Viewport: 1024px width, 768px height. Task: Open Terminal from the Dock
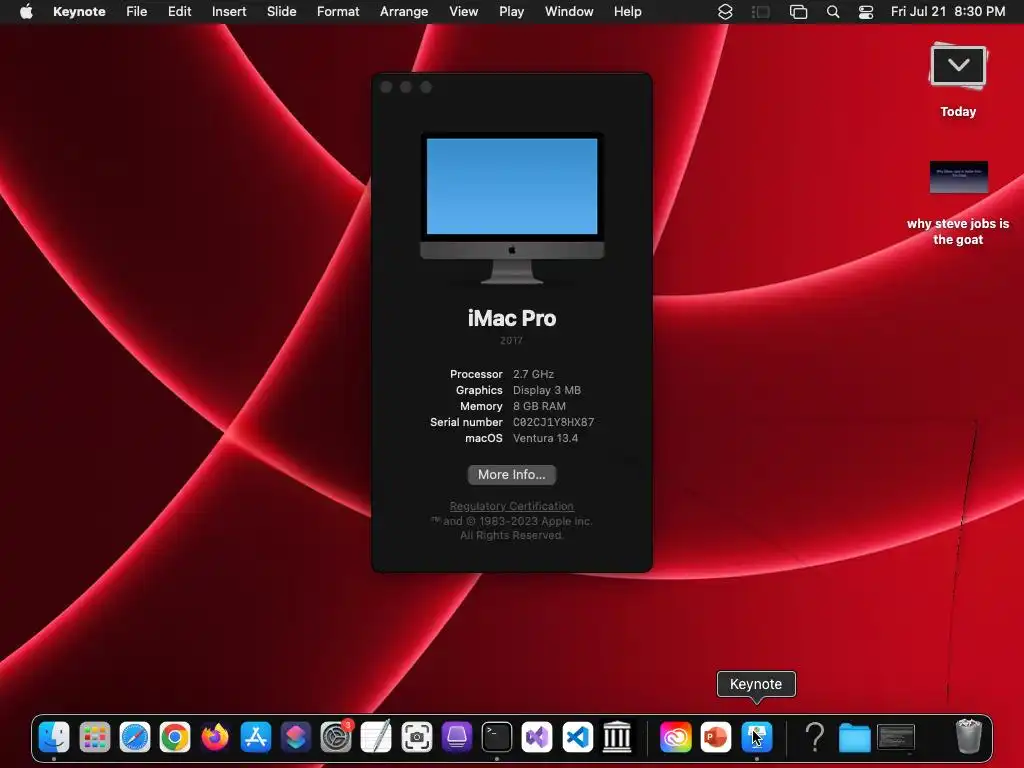pos(497,737)
